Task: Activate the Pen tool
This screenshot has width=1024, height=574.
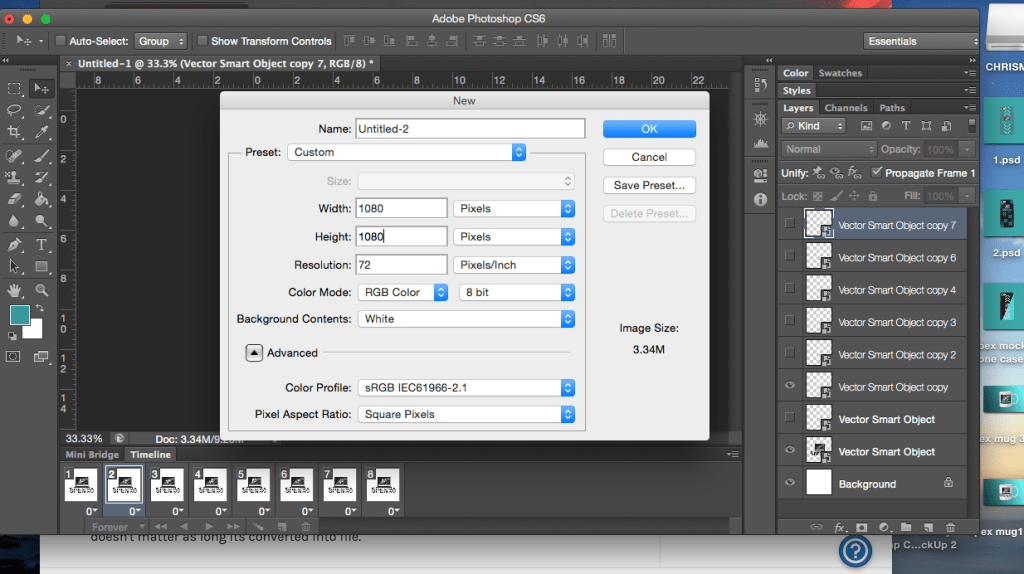Action: tap(15, 244)
